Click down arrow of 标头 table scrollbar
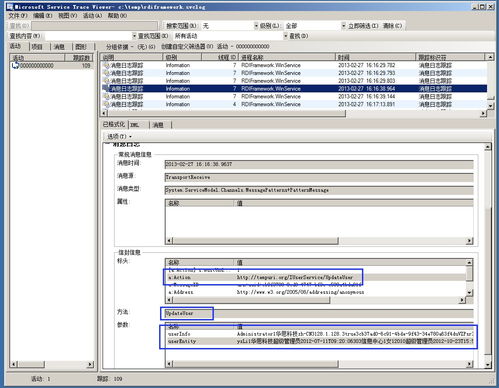 [469, 293]
